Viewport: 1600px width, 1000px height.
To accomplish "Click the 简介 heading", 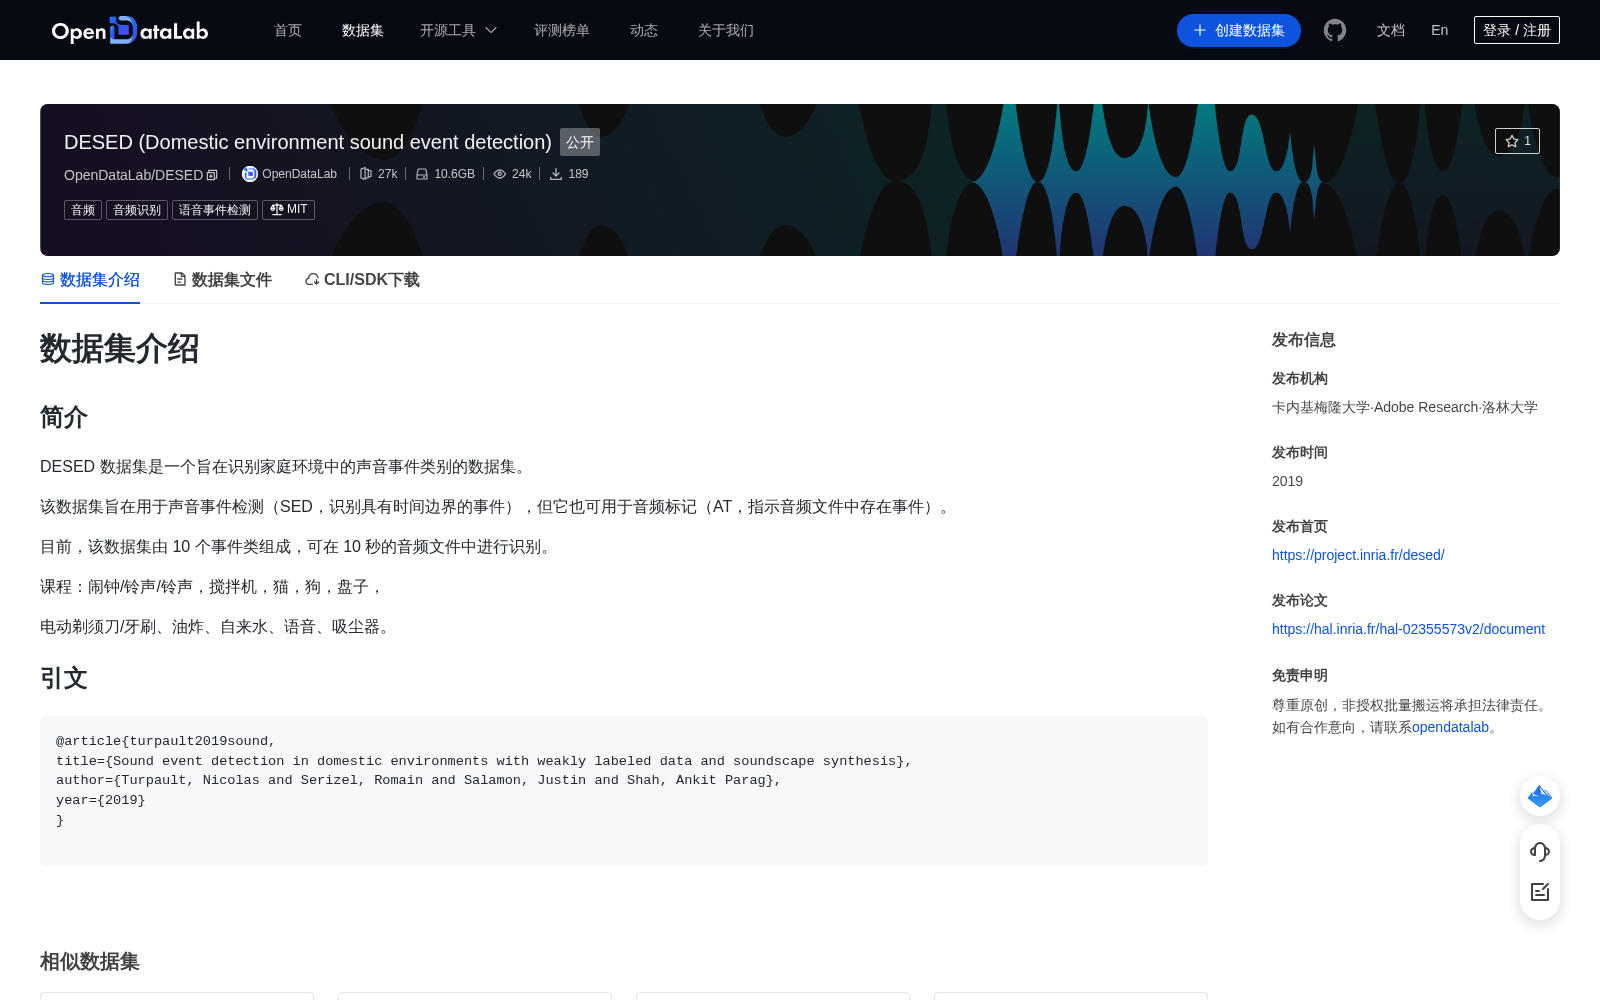I will pos(64,417).
